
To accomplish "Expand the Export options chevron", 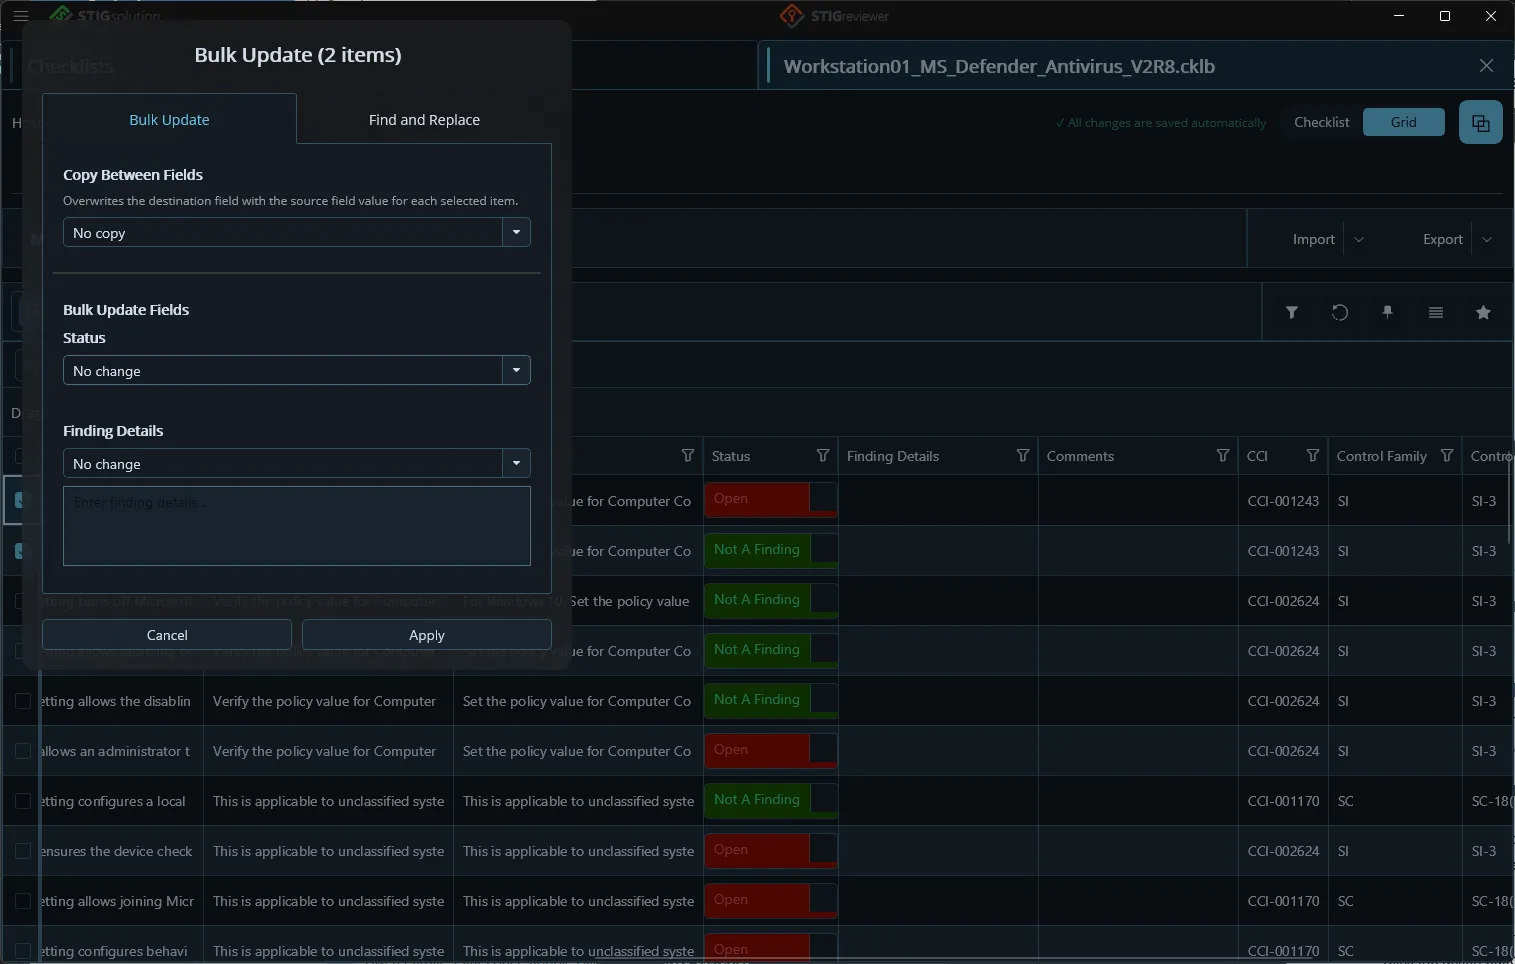I will 1487,239.
